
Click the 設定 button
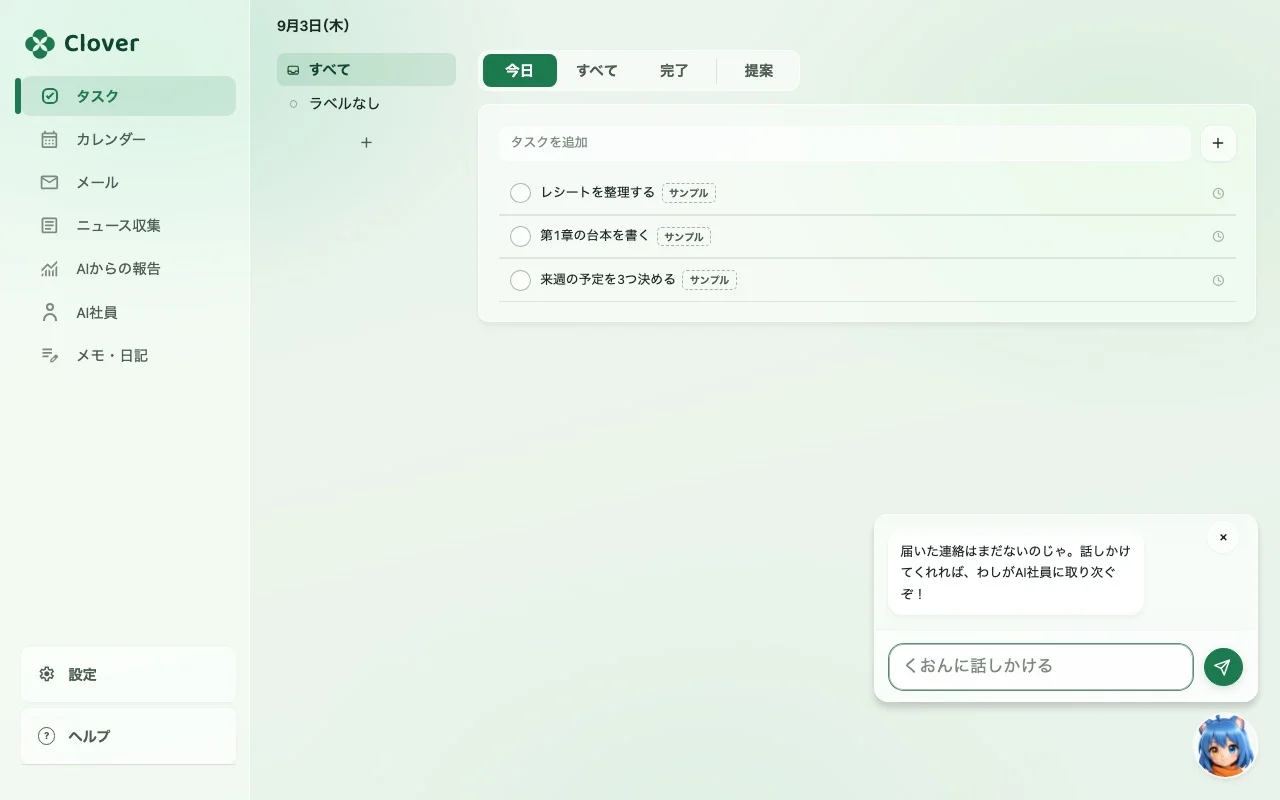[x=128, y=674]
